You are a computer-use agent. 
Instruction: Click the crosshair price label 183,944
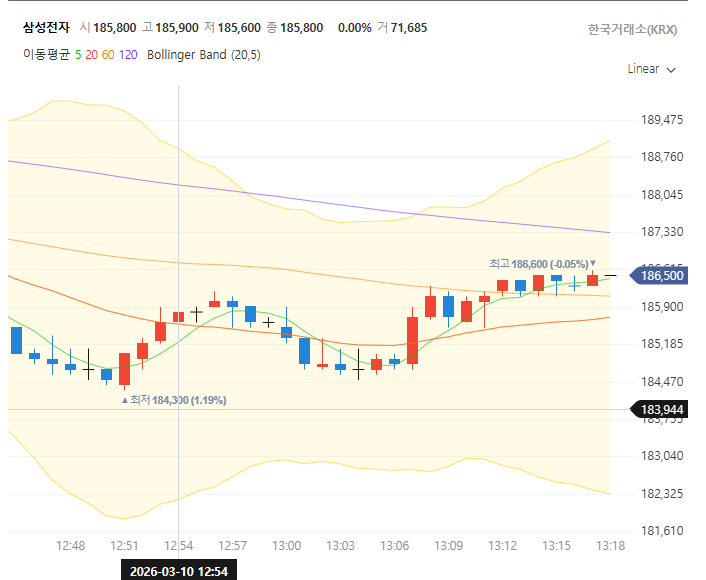click(x=659, y=409)
